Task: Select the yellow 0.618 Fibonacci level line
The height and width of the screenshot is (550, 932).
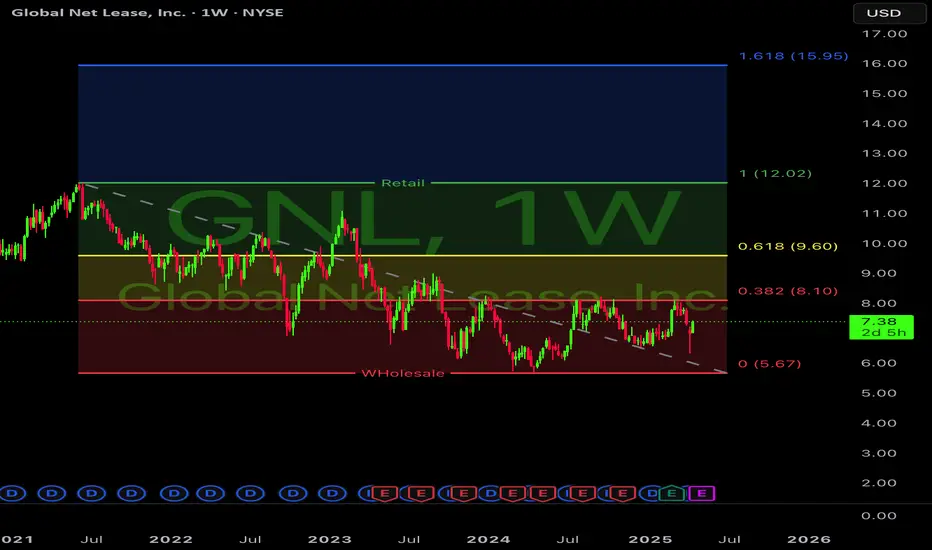Action: point(402,256)
